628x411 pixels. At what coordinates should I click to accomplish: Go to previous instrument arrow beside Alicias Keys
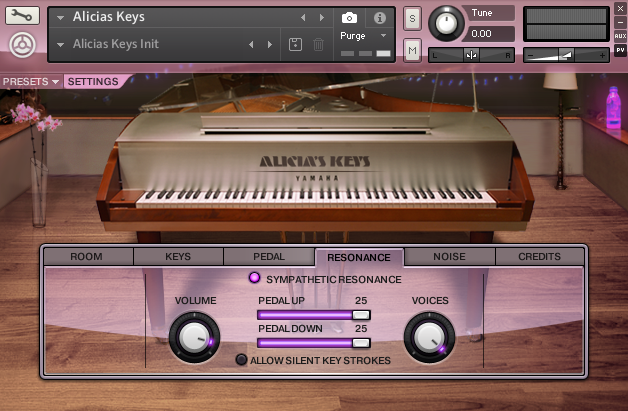pos(303,17)
